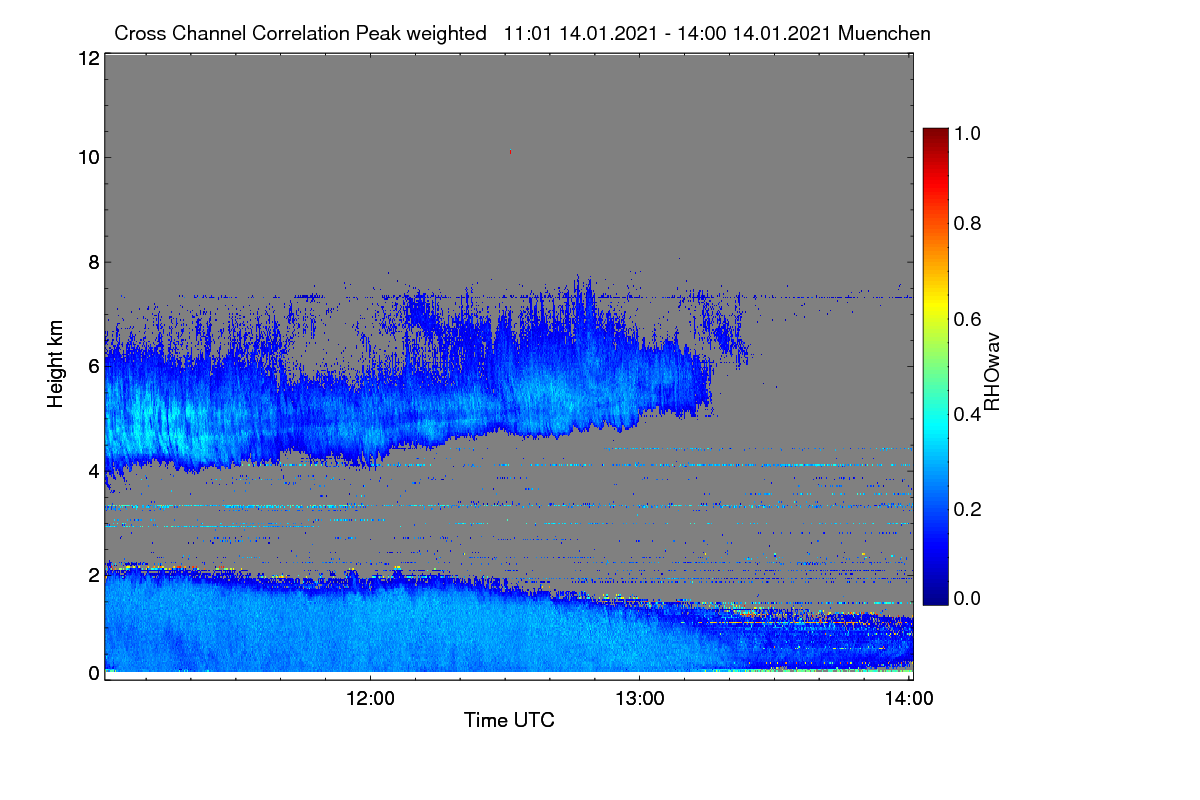Click the isolated red pixel near 10 km
The width and height of the screenshot is (1200, 800).
510,152
